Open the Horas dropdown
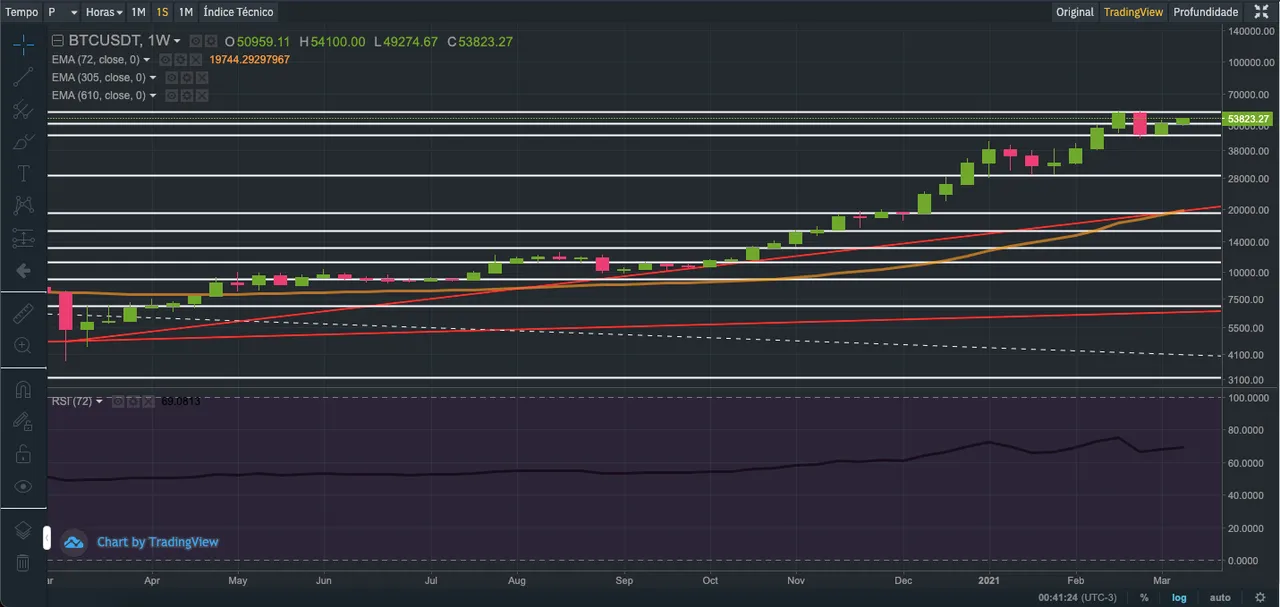The height and width of the screenshot is (607, 1280). pos(104,12)
